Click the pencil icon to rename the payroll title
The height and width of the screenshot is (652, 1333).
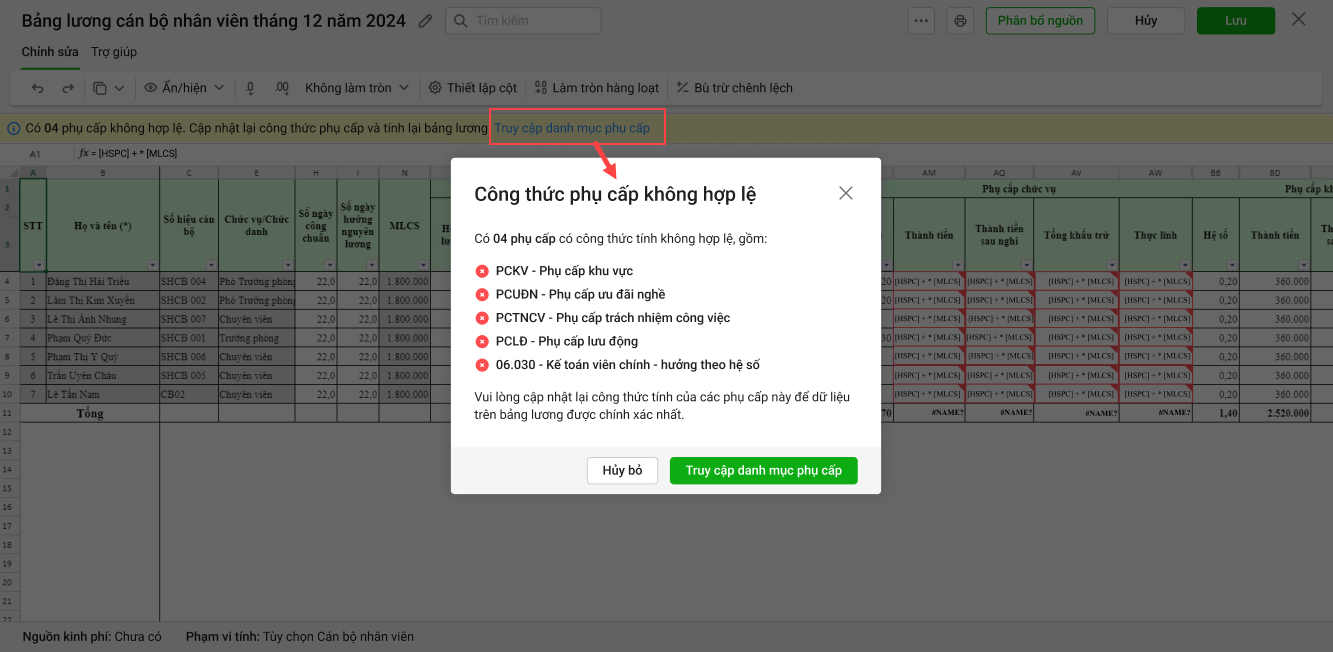[426, 21]
